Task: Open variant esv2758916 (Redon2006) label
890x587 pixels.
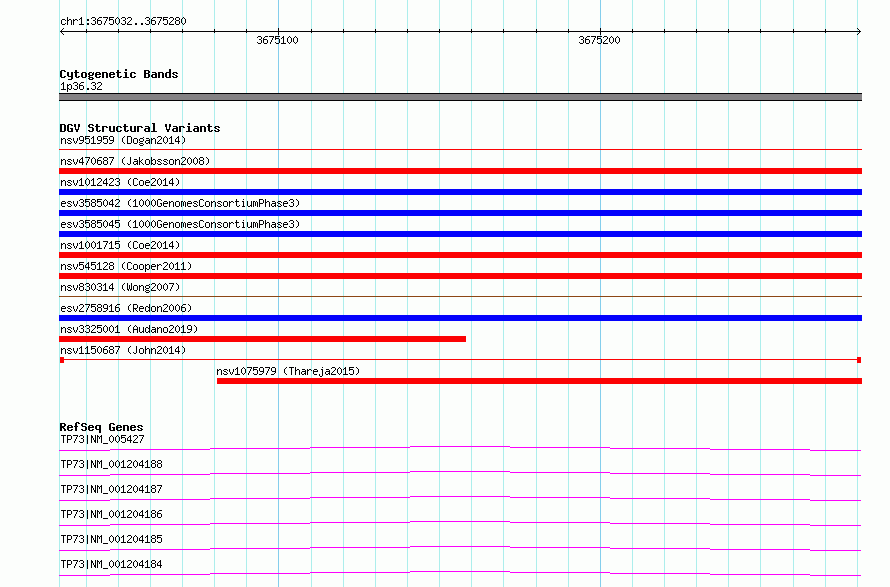Action: (126, 308)
